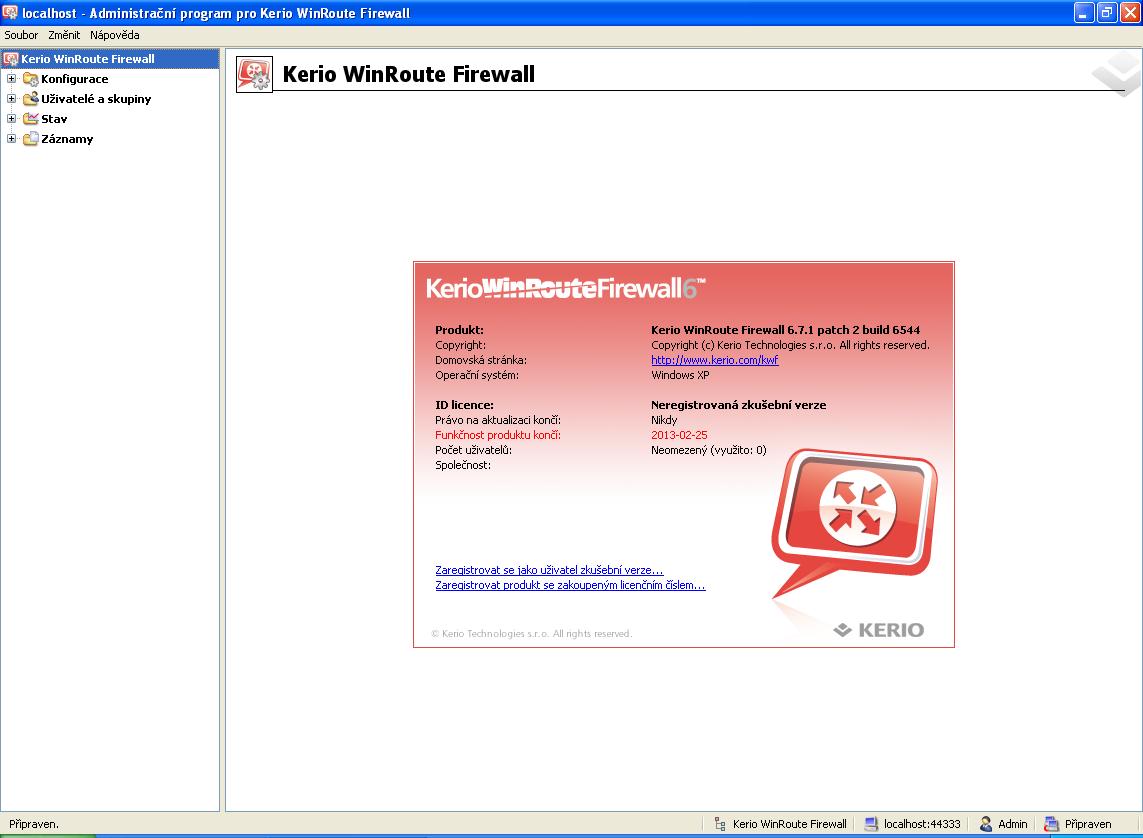Click the Funkčnost produktu končí label

(498, 435)
